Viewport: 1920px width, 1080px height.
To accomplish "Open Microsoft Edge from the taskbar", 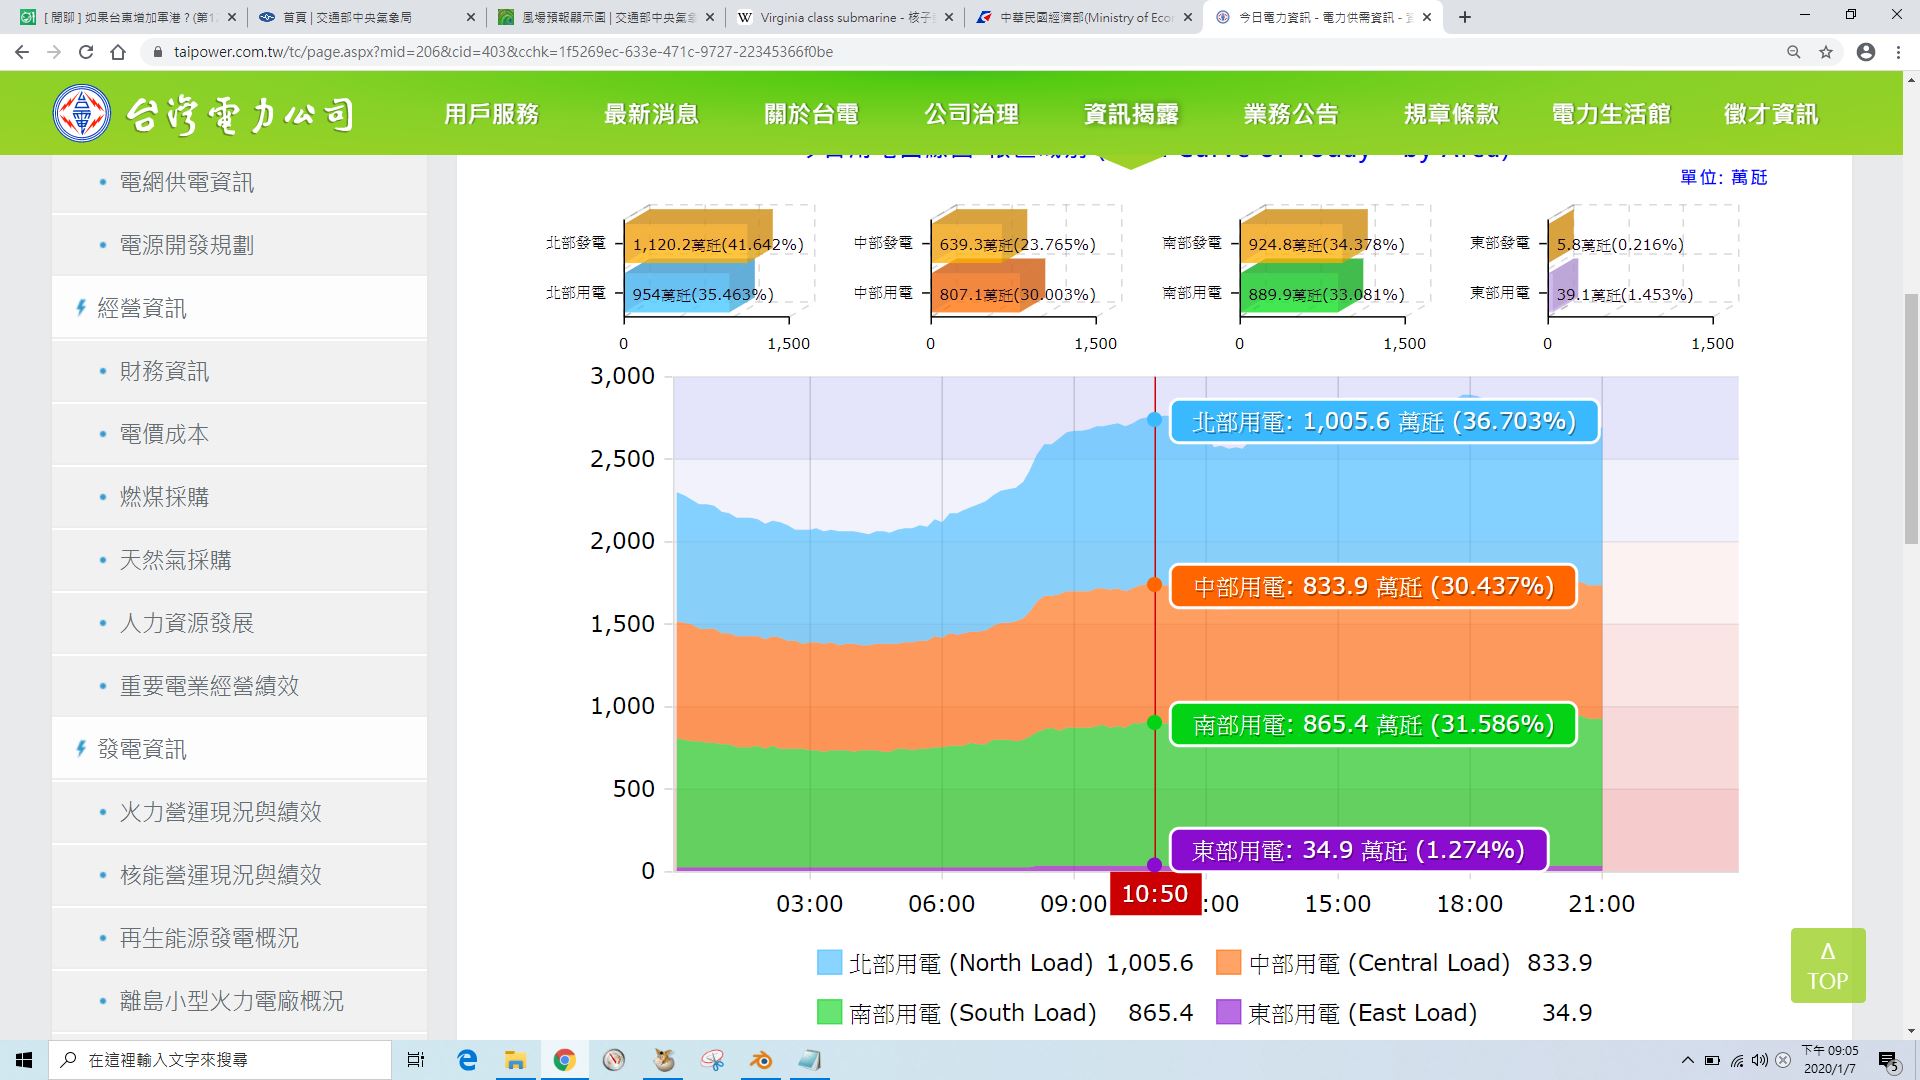I will pos(467,1060).
